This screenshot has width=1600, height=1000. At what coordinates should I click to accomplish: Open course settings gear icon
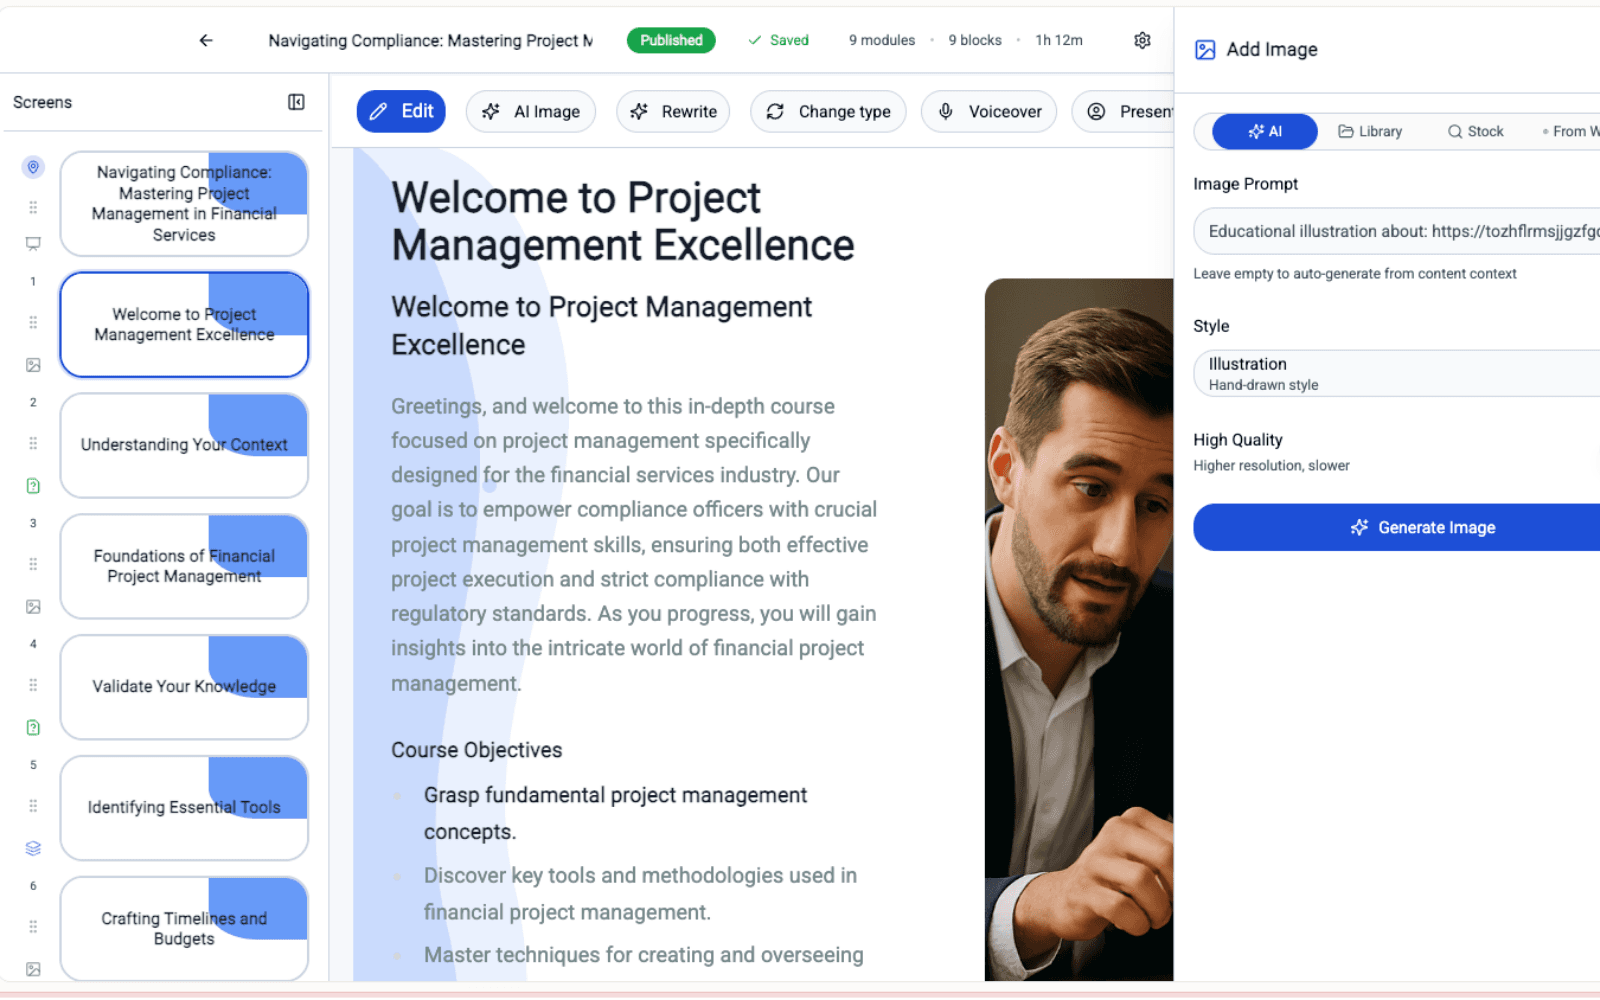click(1142, 40)
